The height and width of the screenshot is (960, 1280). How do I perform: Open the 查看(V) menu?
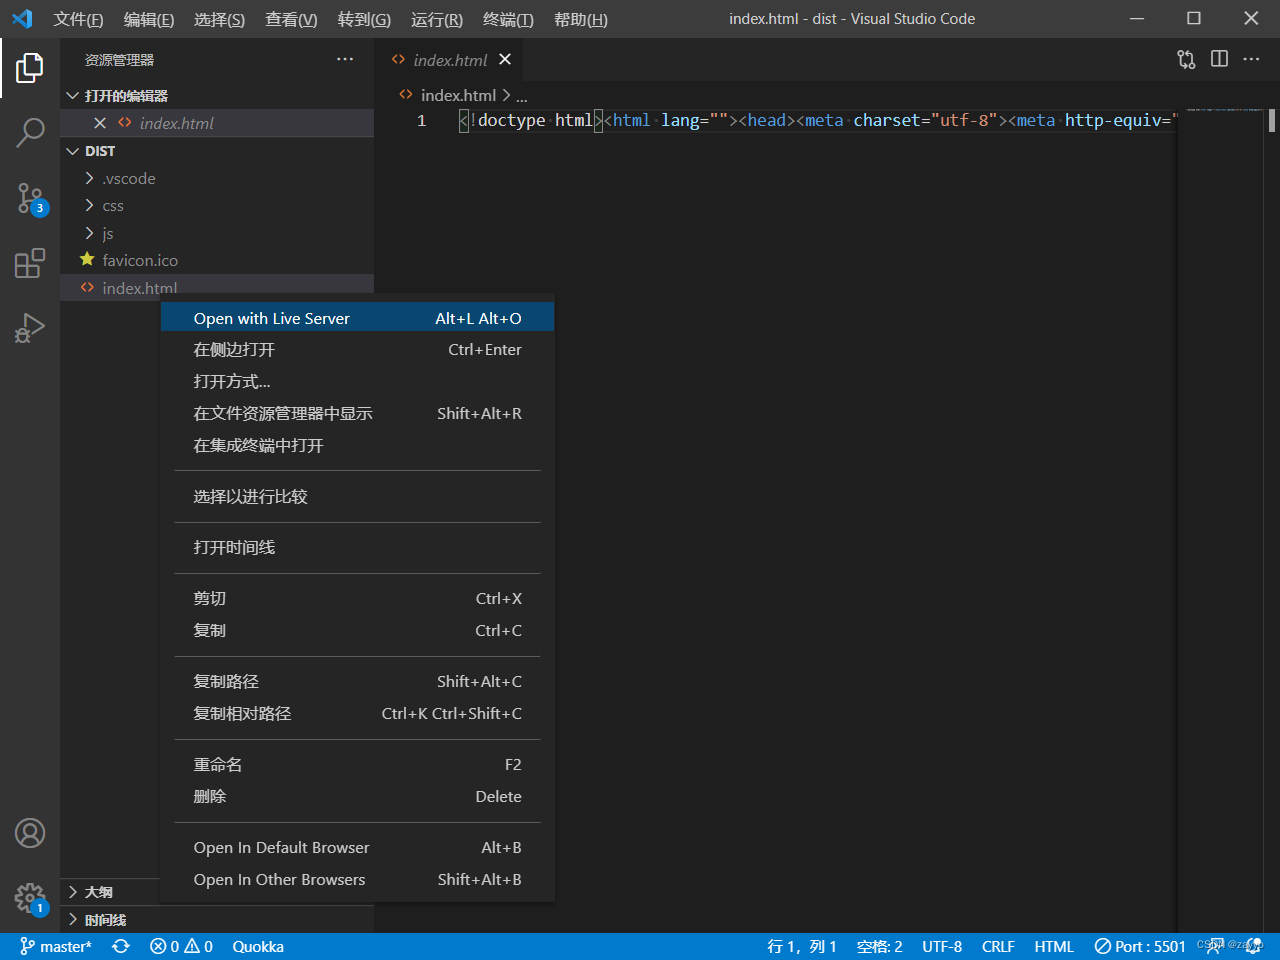pos(291,19)
